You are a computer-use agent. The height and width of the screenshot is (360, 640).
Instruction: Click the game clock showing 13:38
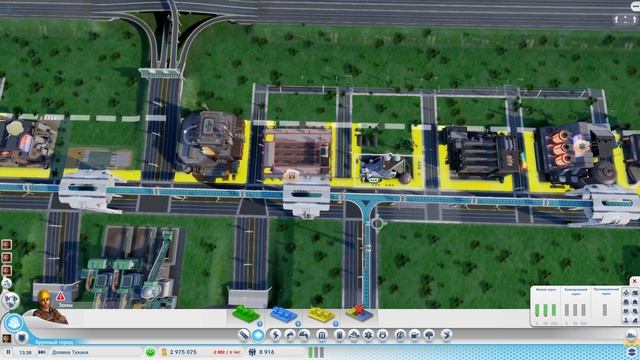pos(25,352)
